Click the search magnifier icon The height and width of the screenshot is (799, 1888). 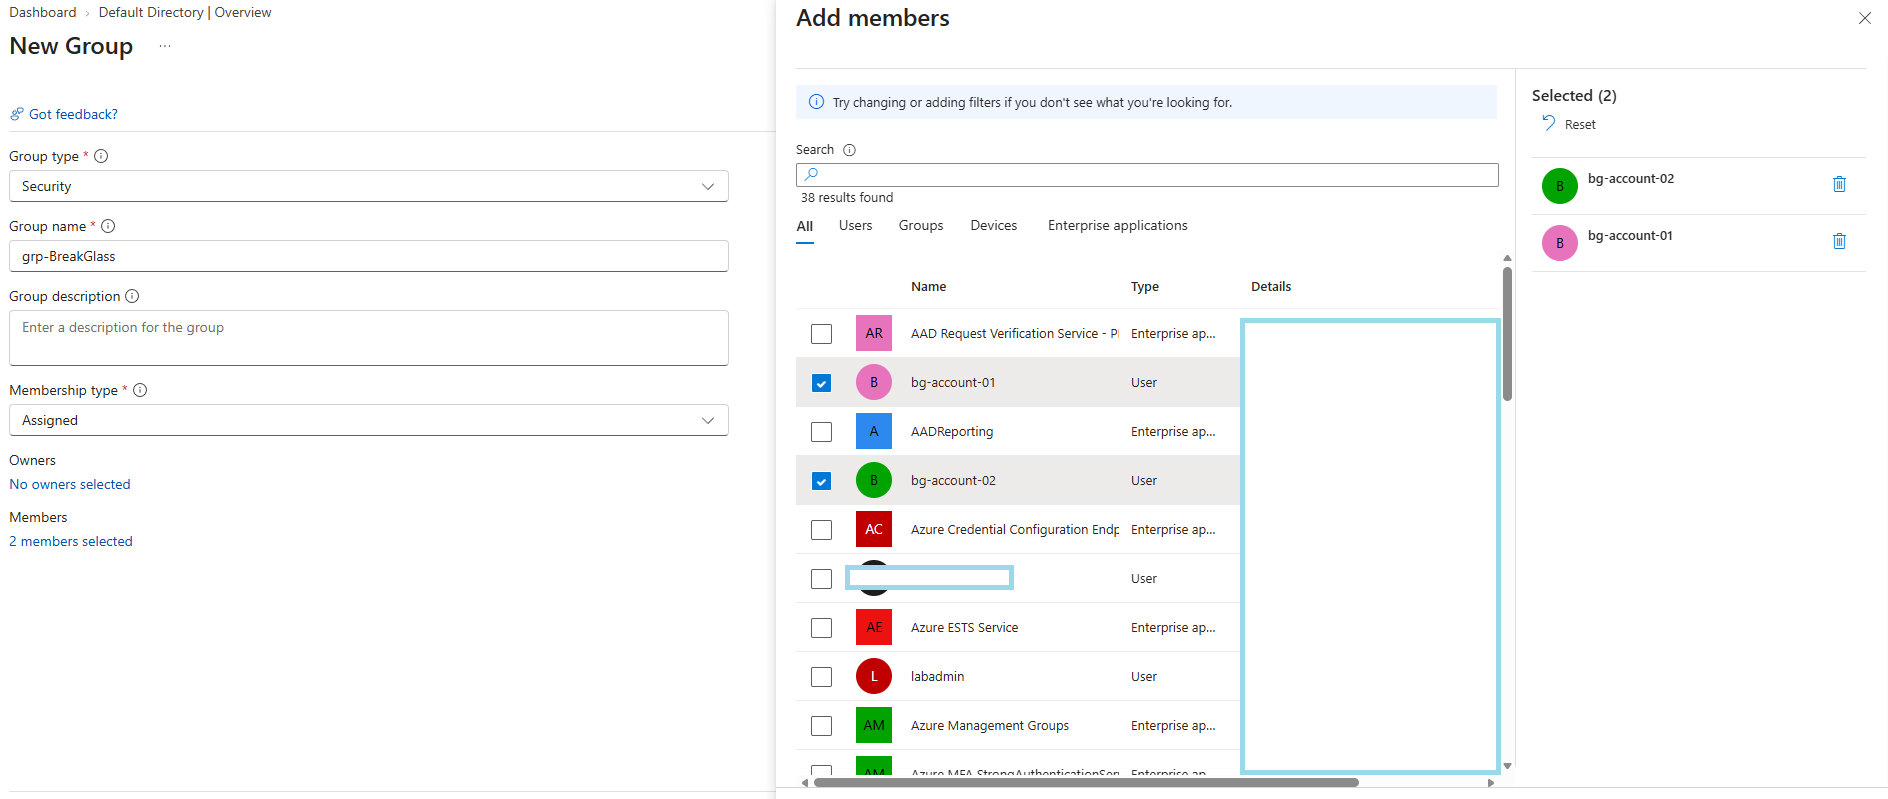coord(811,174)
